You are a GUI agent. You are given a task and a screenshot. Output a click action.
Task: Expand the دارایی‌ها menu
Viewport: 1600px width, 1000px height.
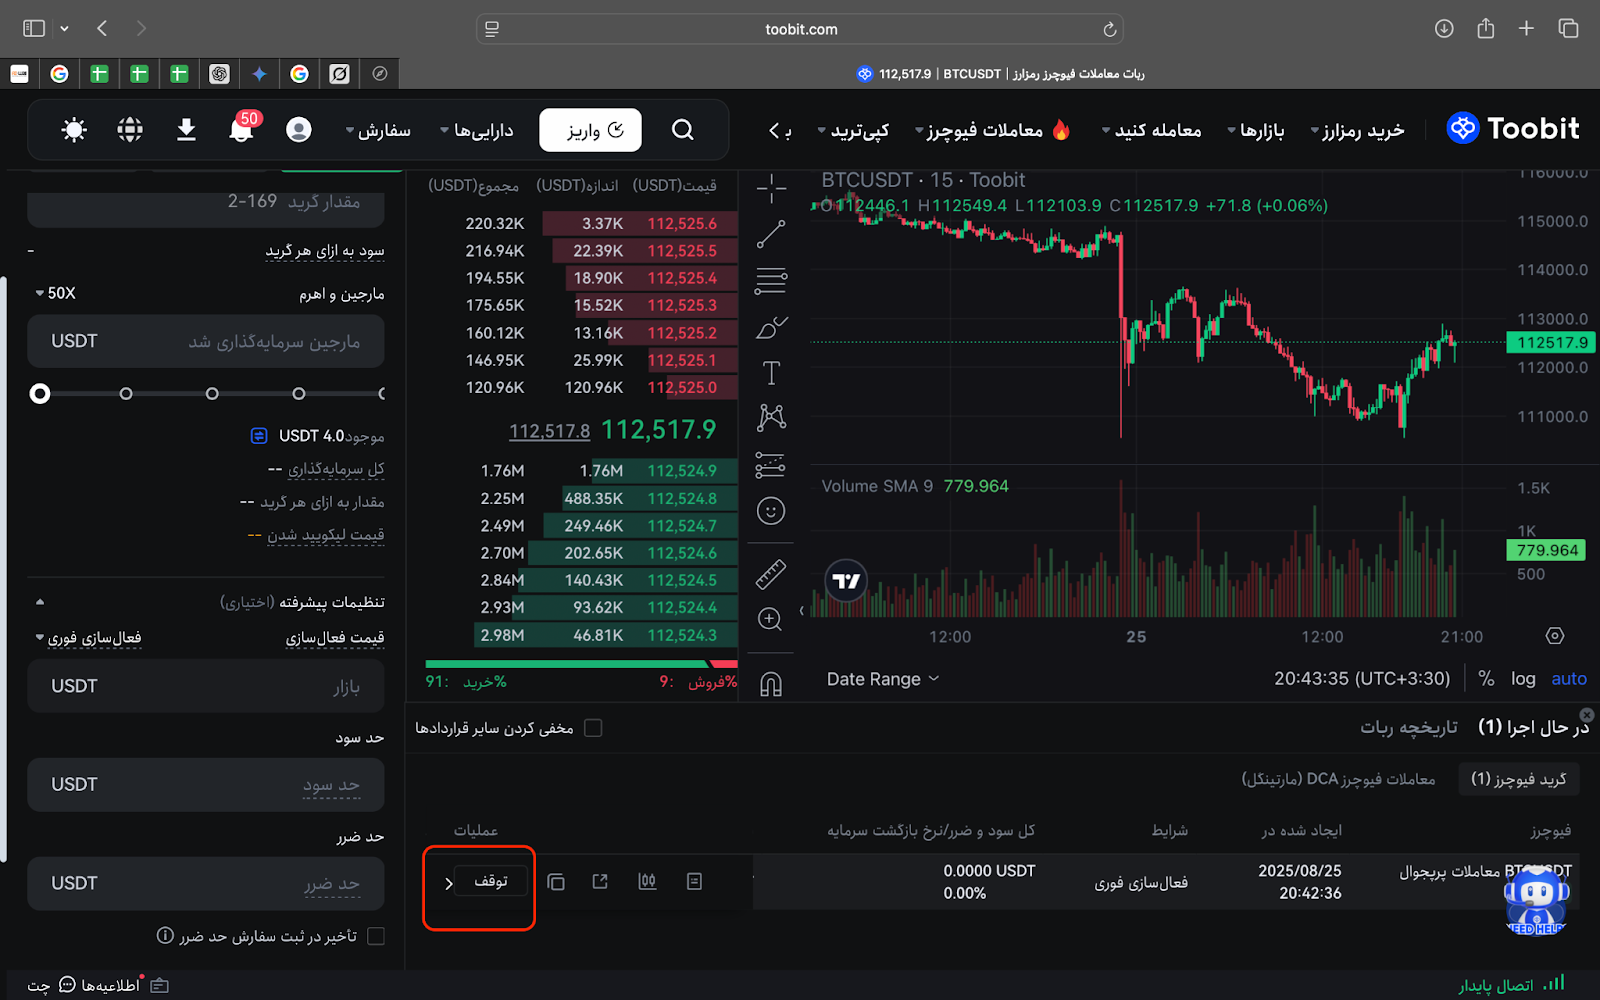(x=477, y=130)
